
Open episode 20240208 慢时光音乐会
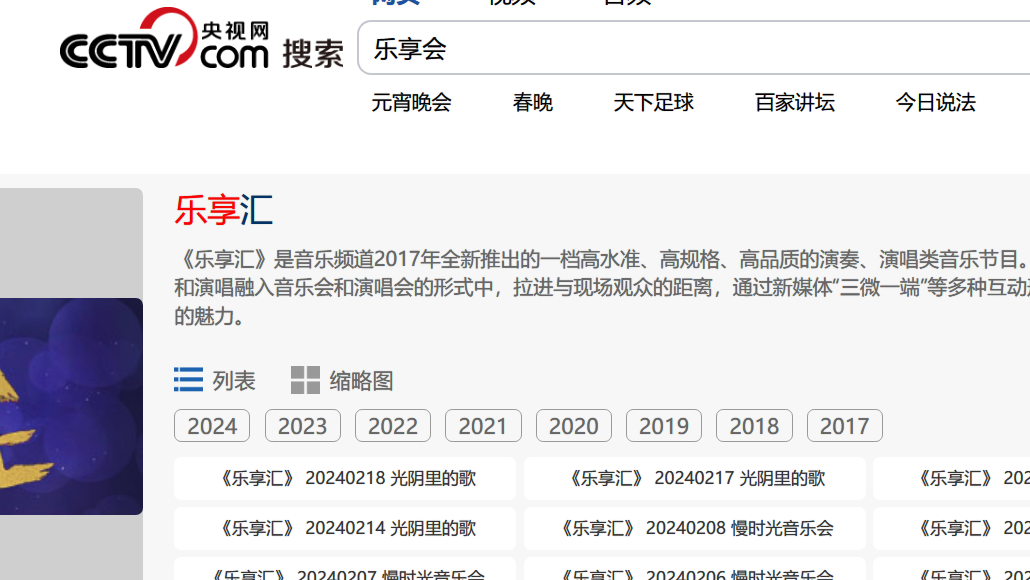(694, 528)
